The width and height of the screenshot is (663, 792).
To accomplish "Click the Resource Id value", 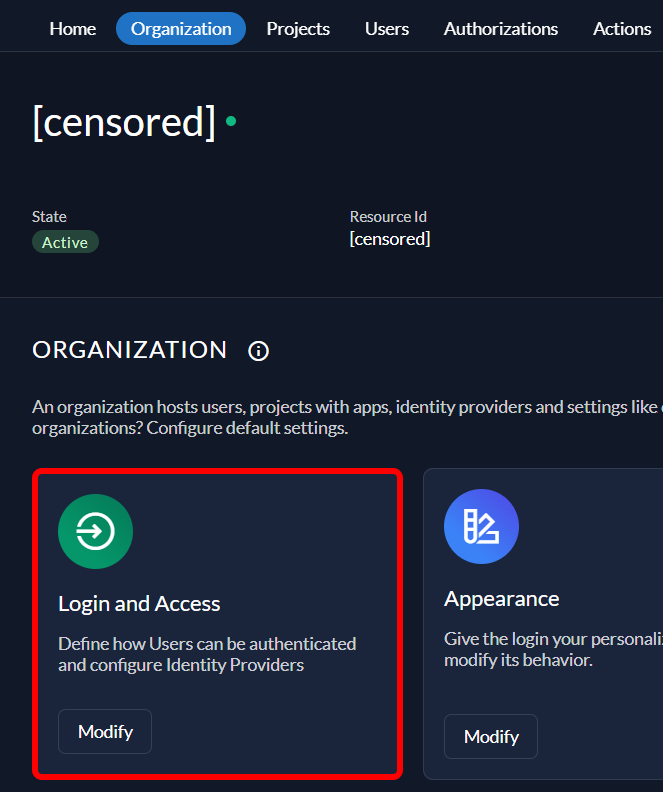I will tap(390, 239).
